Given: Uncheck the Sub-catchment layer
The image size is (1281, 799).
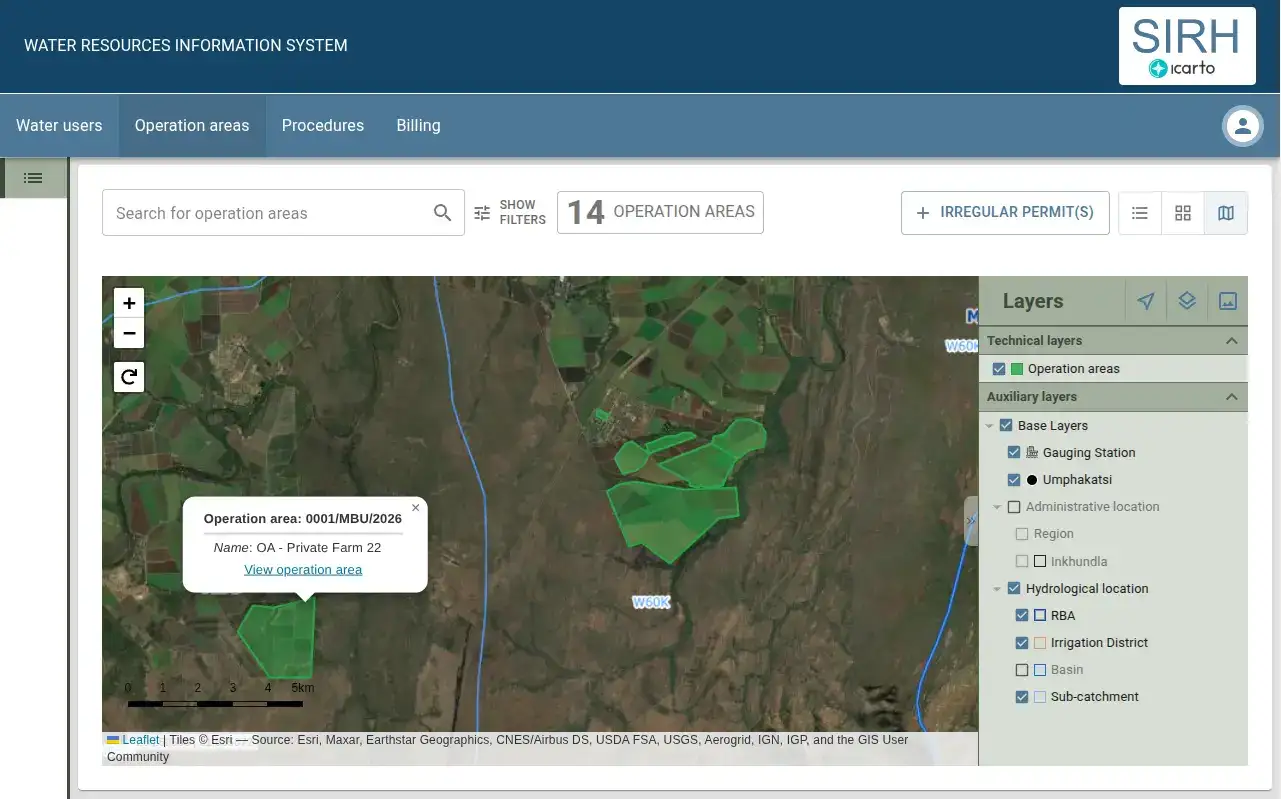Looking at the screenshot, I should point(1022,697).
